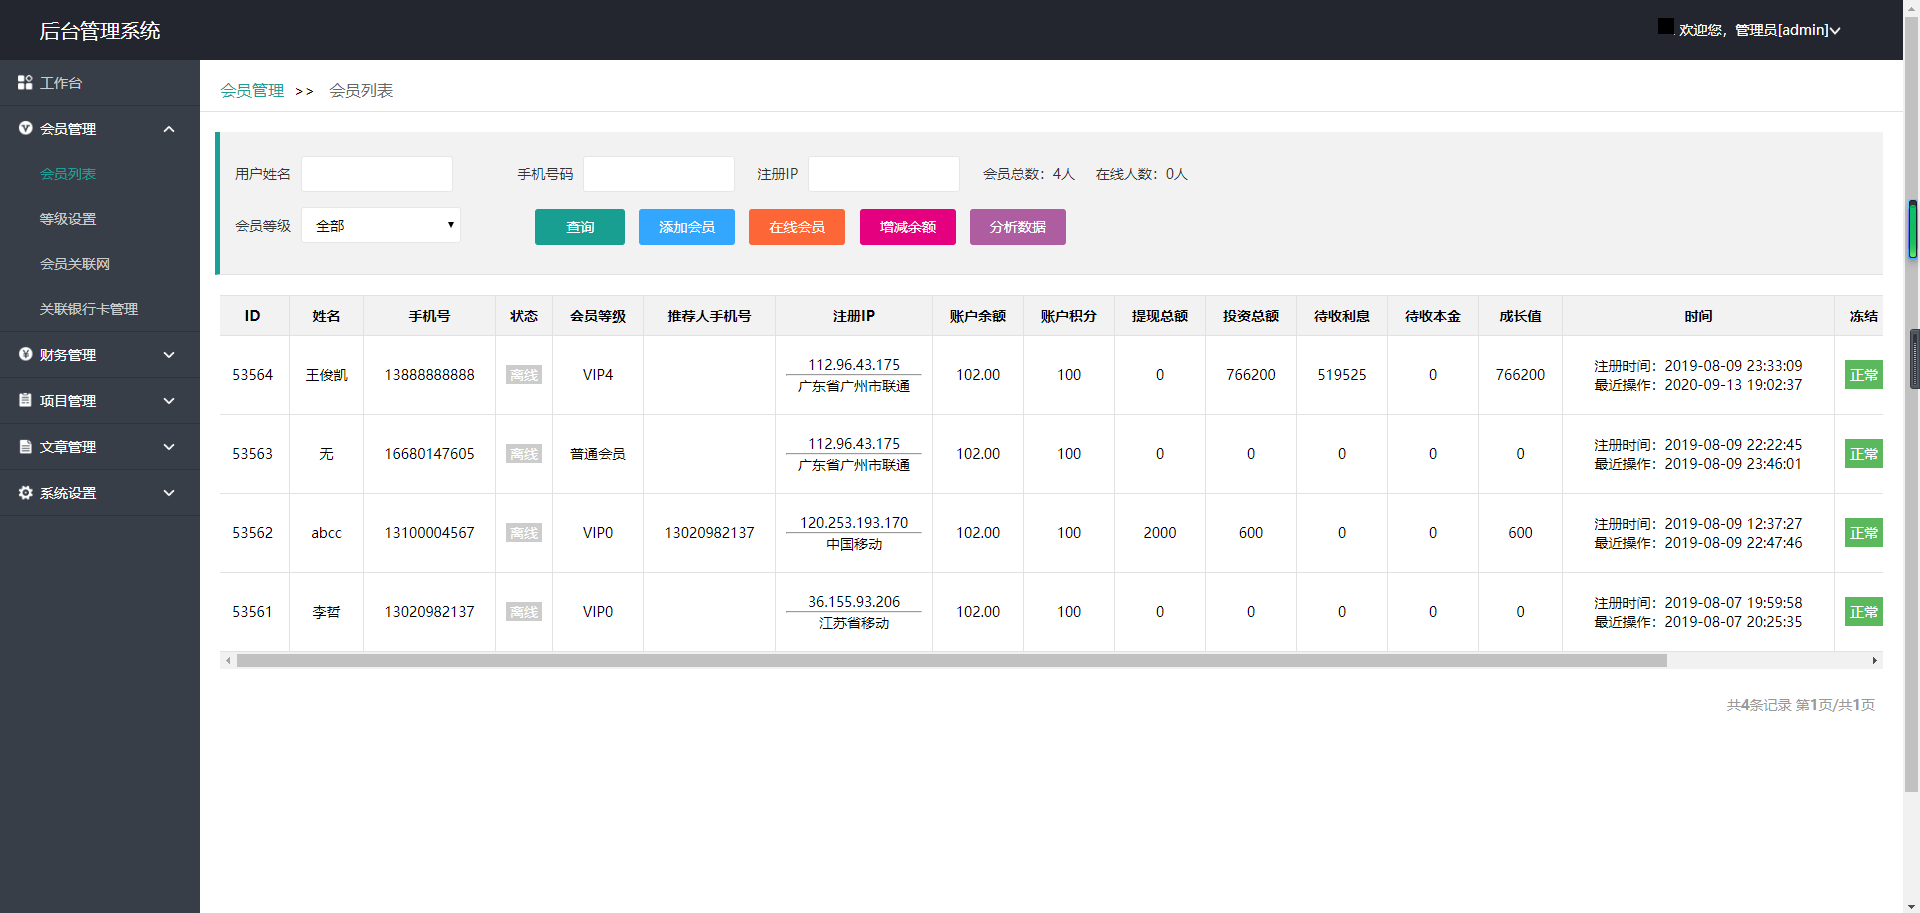Click the horizontal scrollbar left arrow
This screenshot has height=913, width=1920.
[x=228, y=660]
